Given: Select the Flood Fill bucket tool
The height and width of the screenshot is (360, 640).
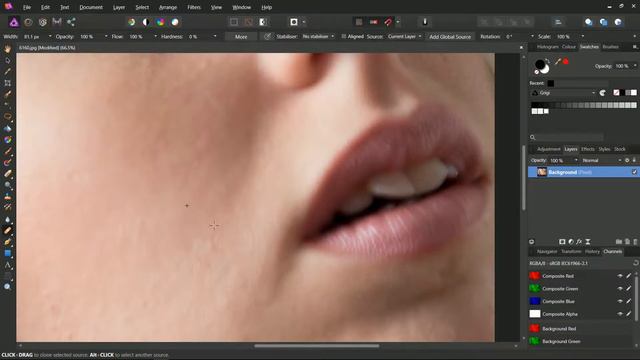Looking at the screenshot, I should [x=7, y=128].
